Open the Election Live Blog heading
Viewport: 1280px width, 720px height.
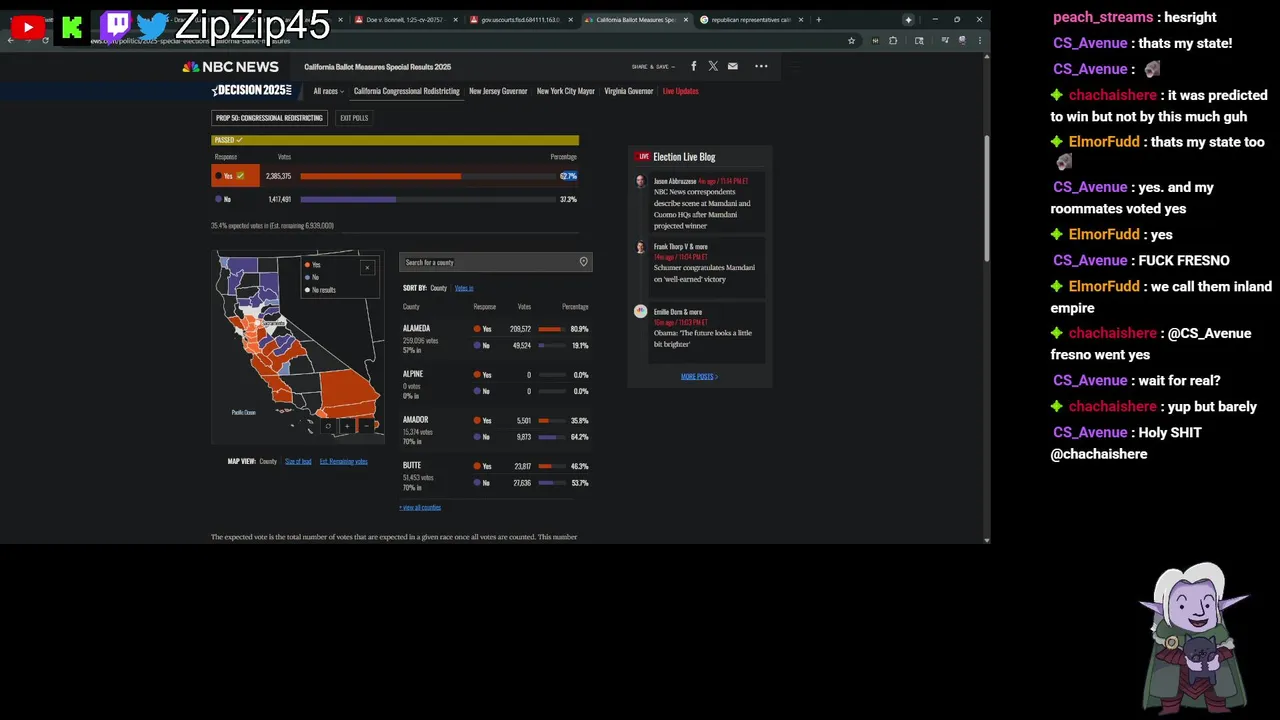(x=684, y=157)
